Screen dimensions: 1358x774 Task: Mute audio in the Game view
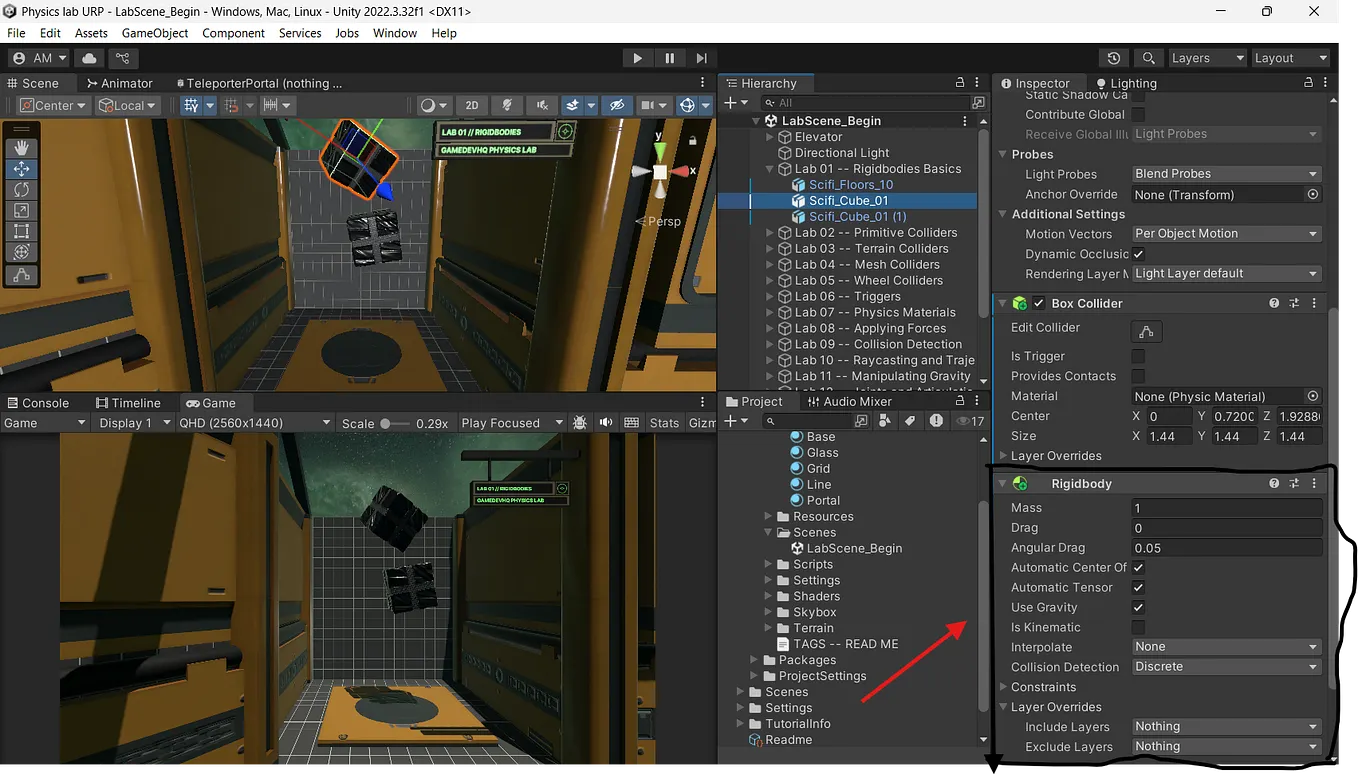coord(606,422)
